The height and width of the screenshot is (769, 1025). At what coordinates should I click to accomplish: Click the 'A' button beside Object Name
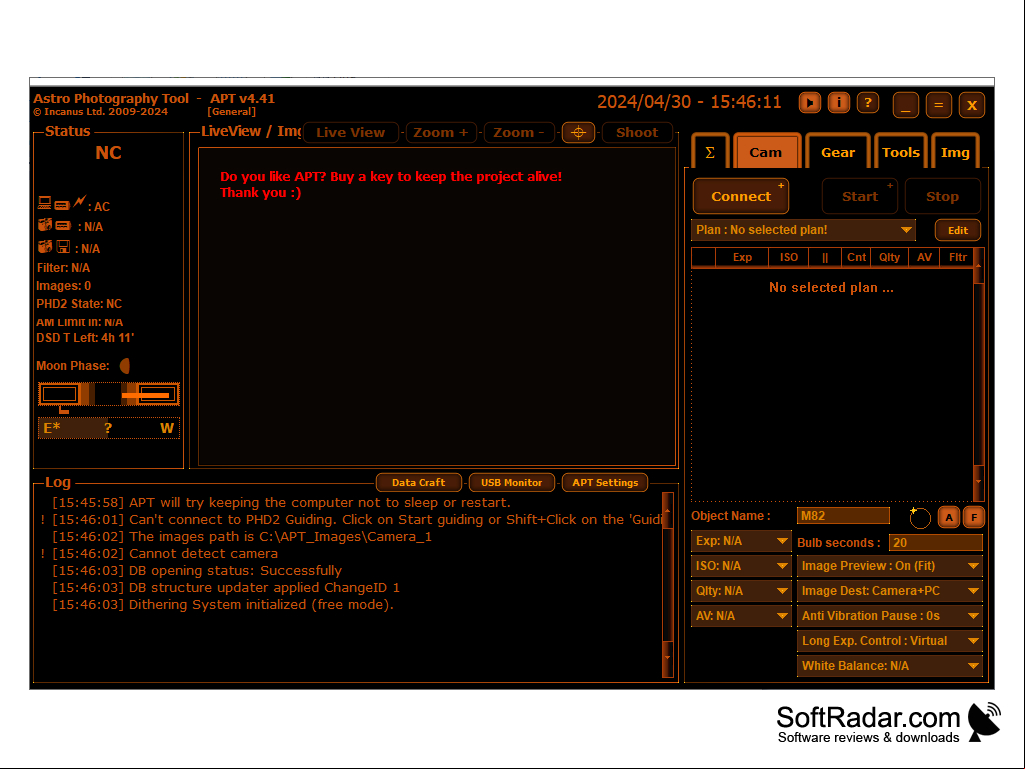[x=949, y=517]
